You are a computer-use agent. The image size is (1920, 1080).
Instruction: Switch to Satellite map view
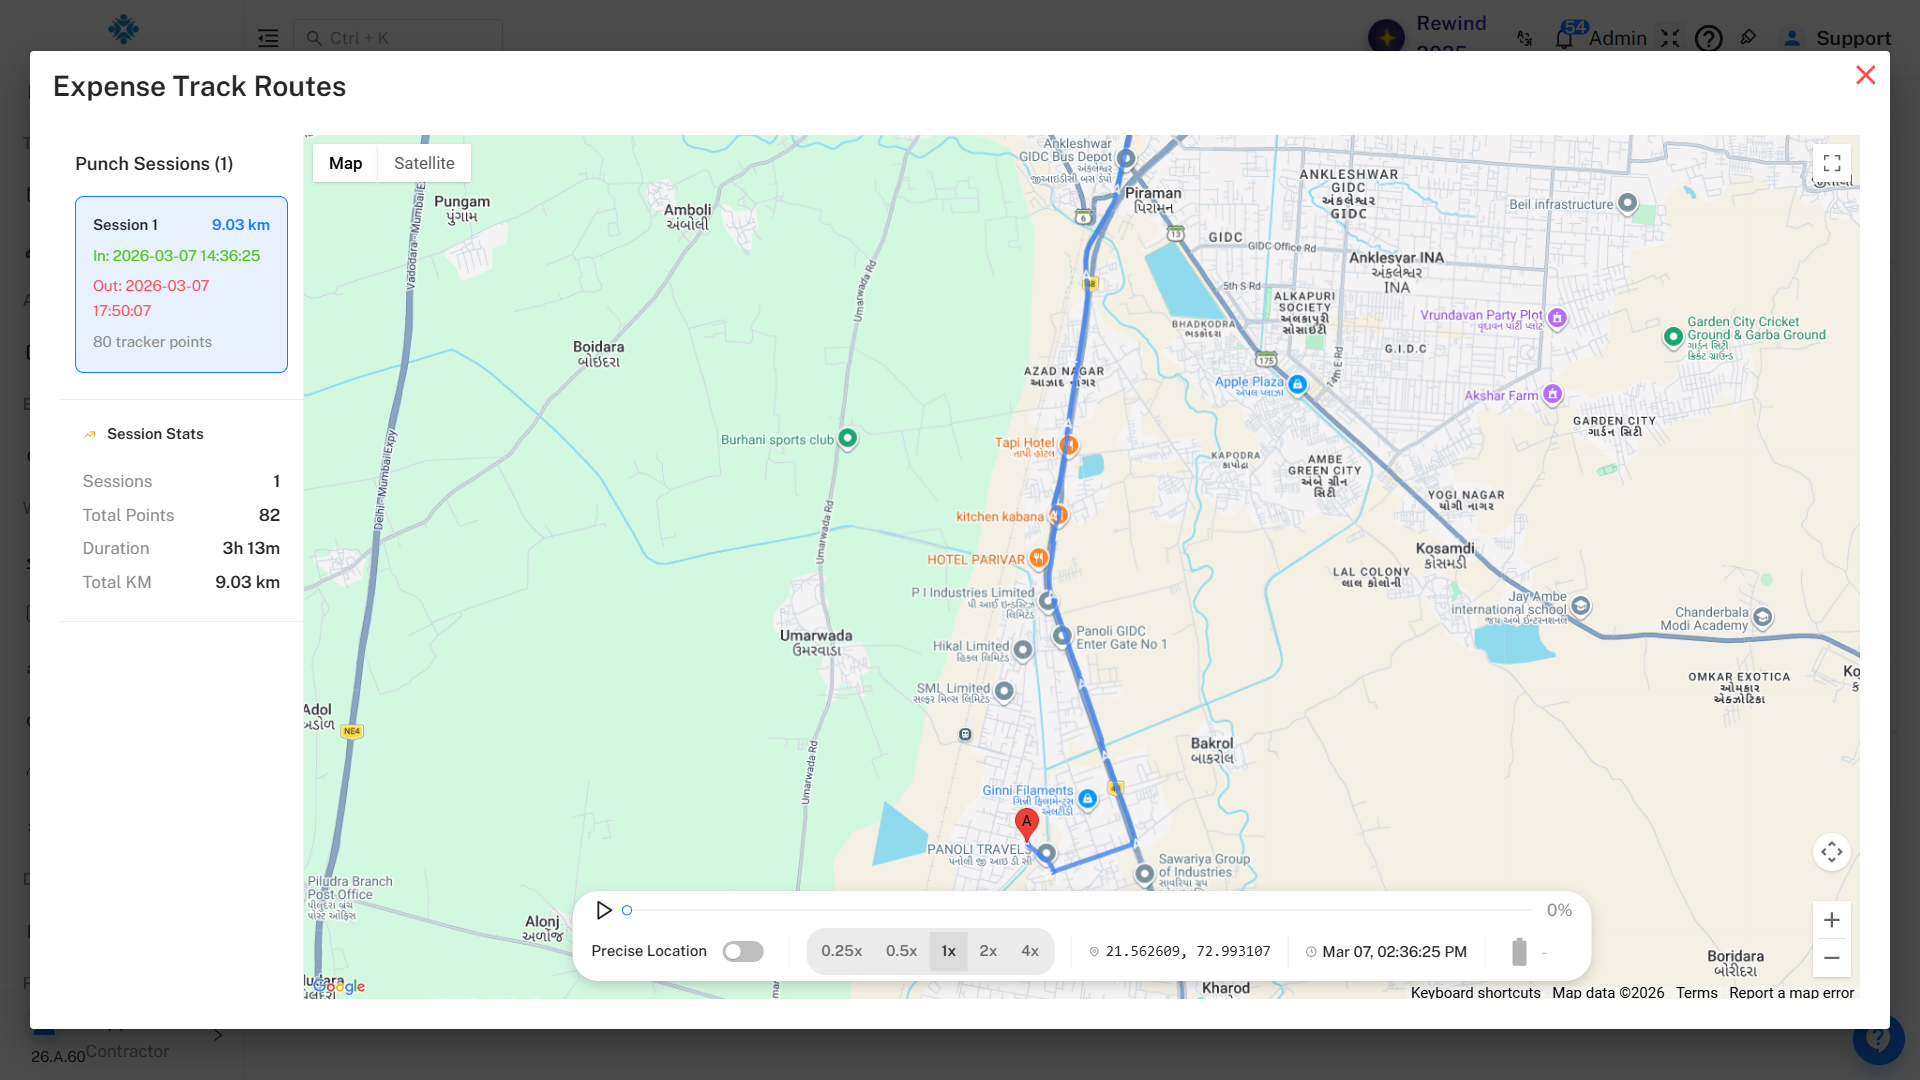pos(424,163)
